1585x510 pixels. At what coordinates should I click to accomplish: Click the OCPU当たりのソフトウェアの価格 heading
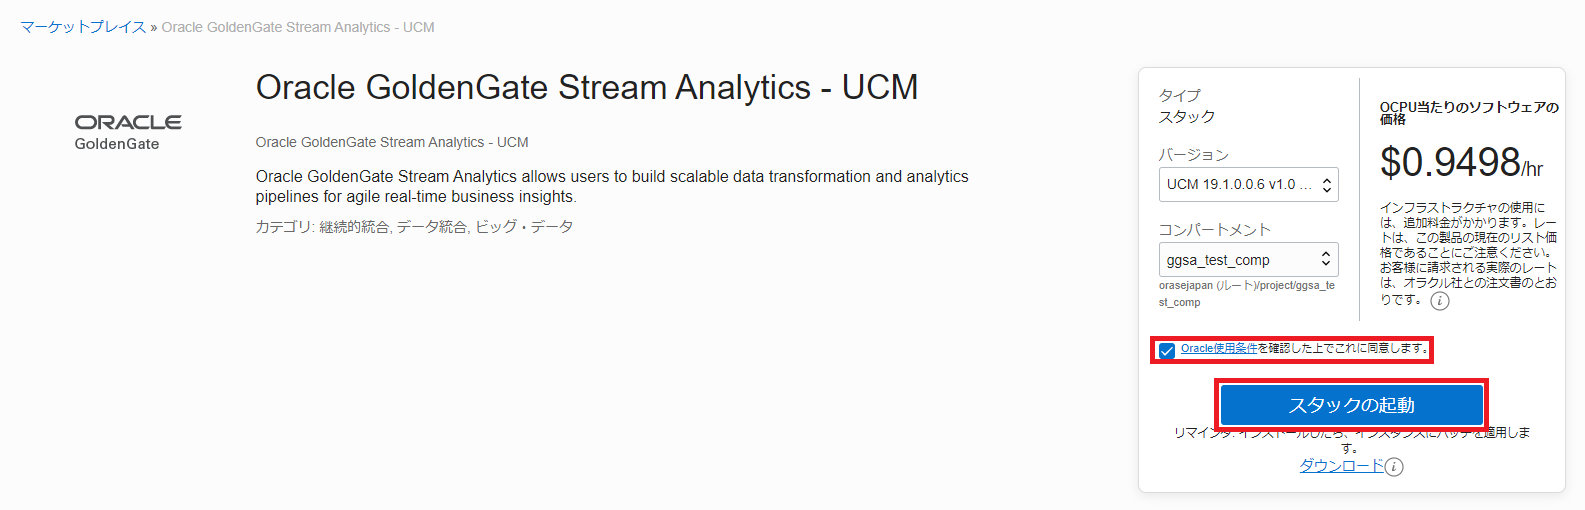1468,113
